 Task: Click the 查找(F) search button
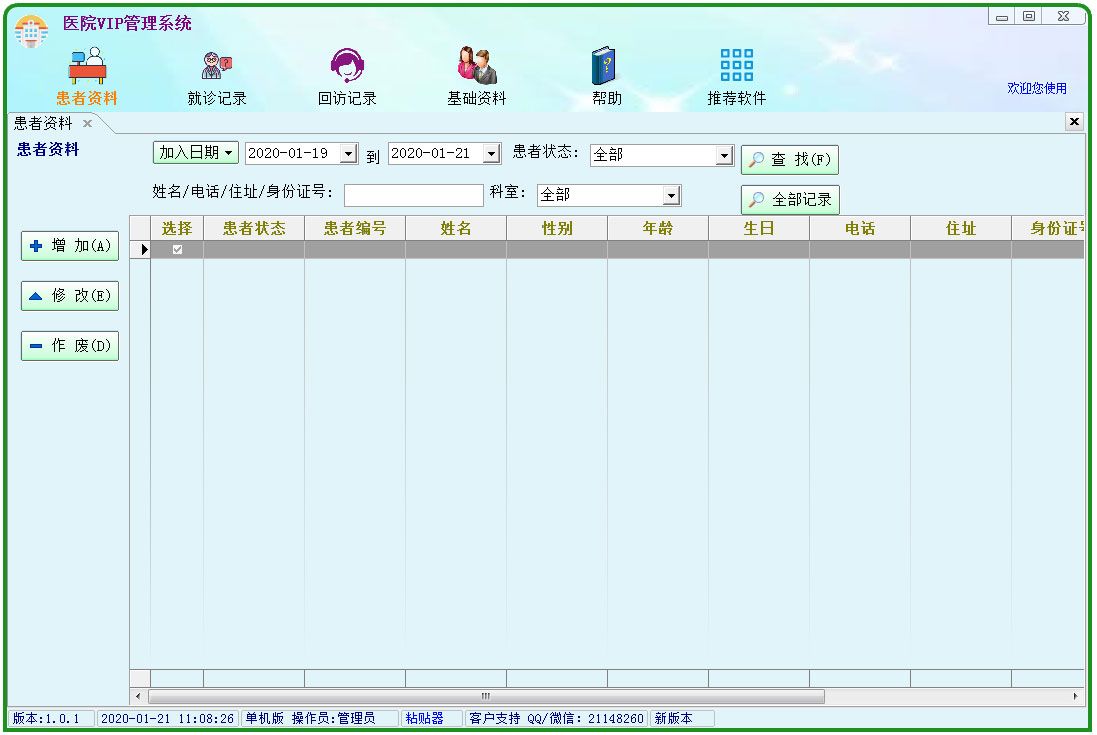point(790,159)
